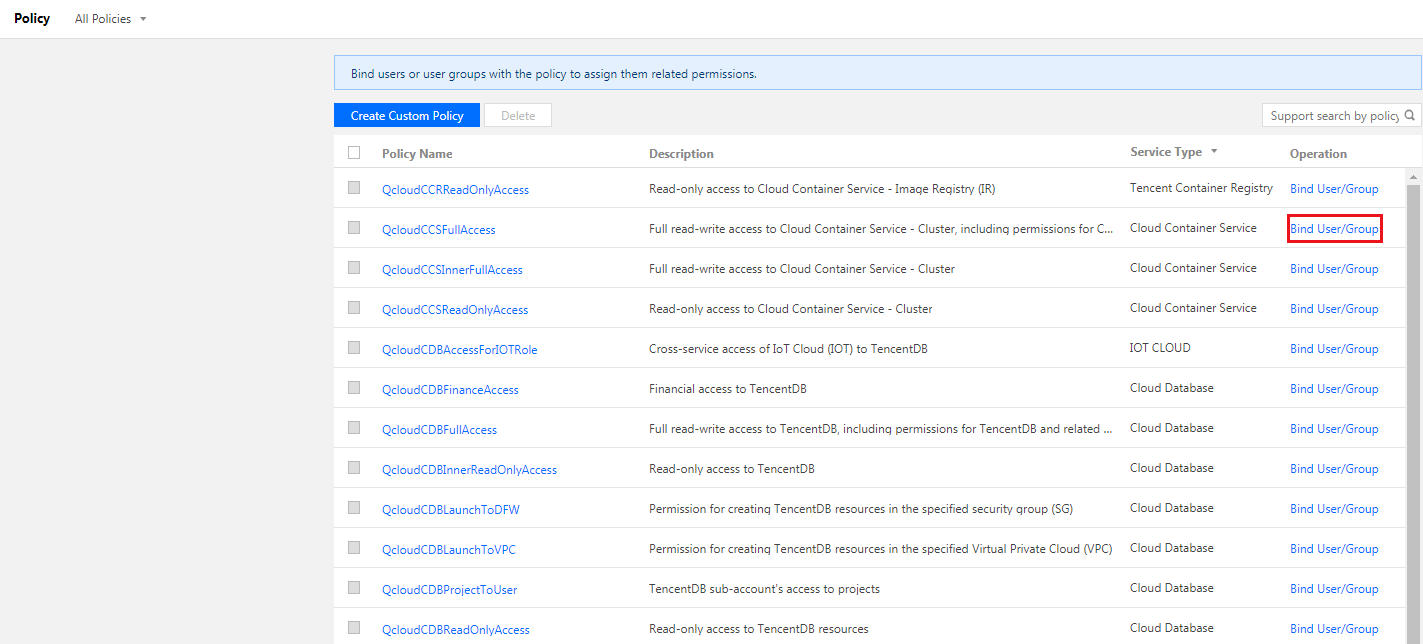The height and width of the screenshot is (644, 1423).
Task: Open the QcloudCCRReadOnlyAccess policy
Action: [x=455, y=190]
